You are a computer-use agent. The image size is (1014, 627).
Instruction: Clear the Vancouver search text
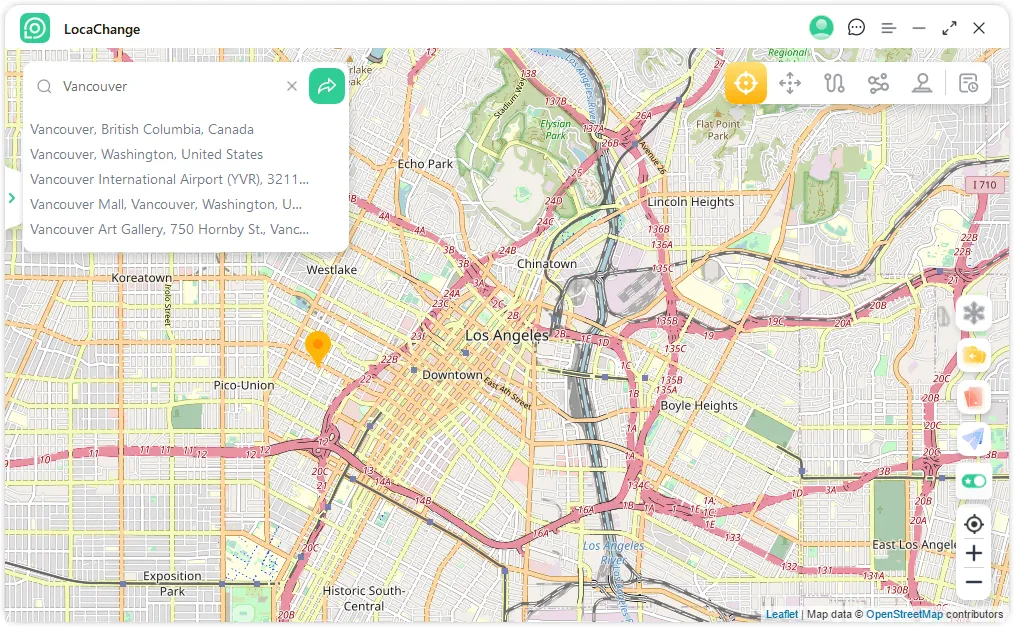292,86
